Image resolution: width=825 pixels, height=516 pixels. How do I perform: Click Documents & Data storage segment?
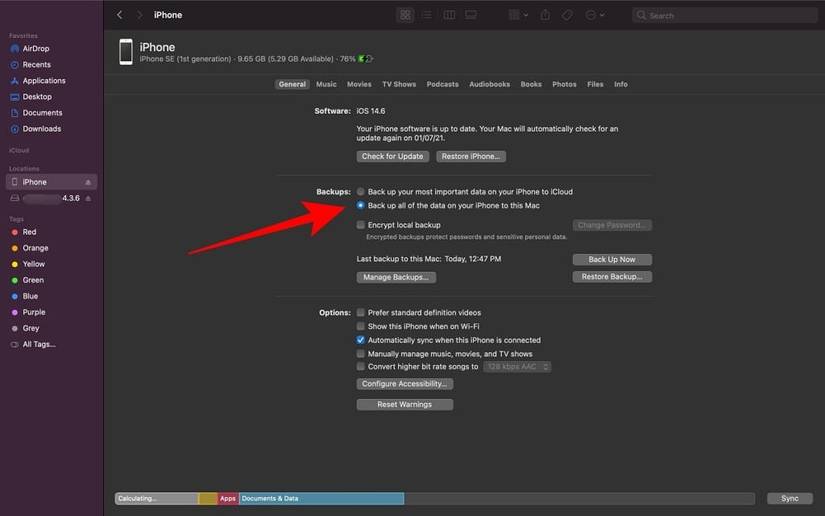point(321,498)
